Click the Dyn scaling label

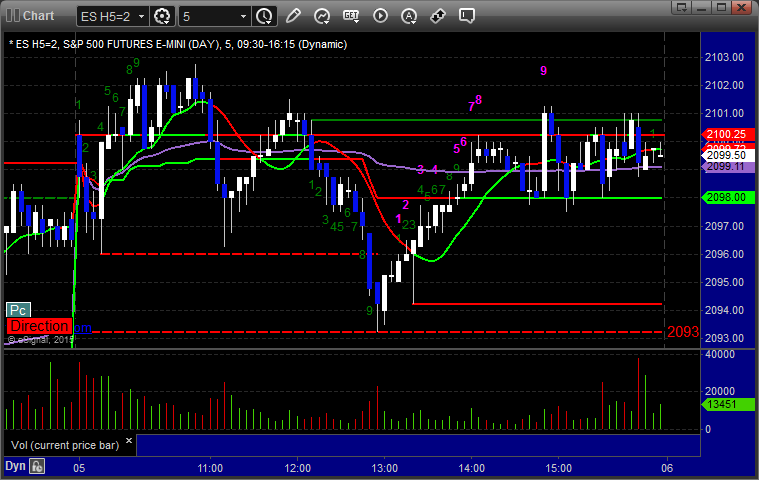15,466
